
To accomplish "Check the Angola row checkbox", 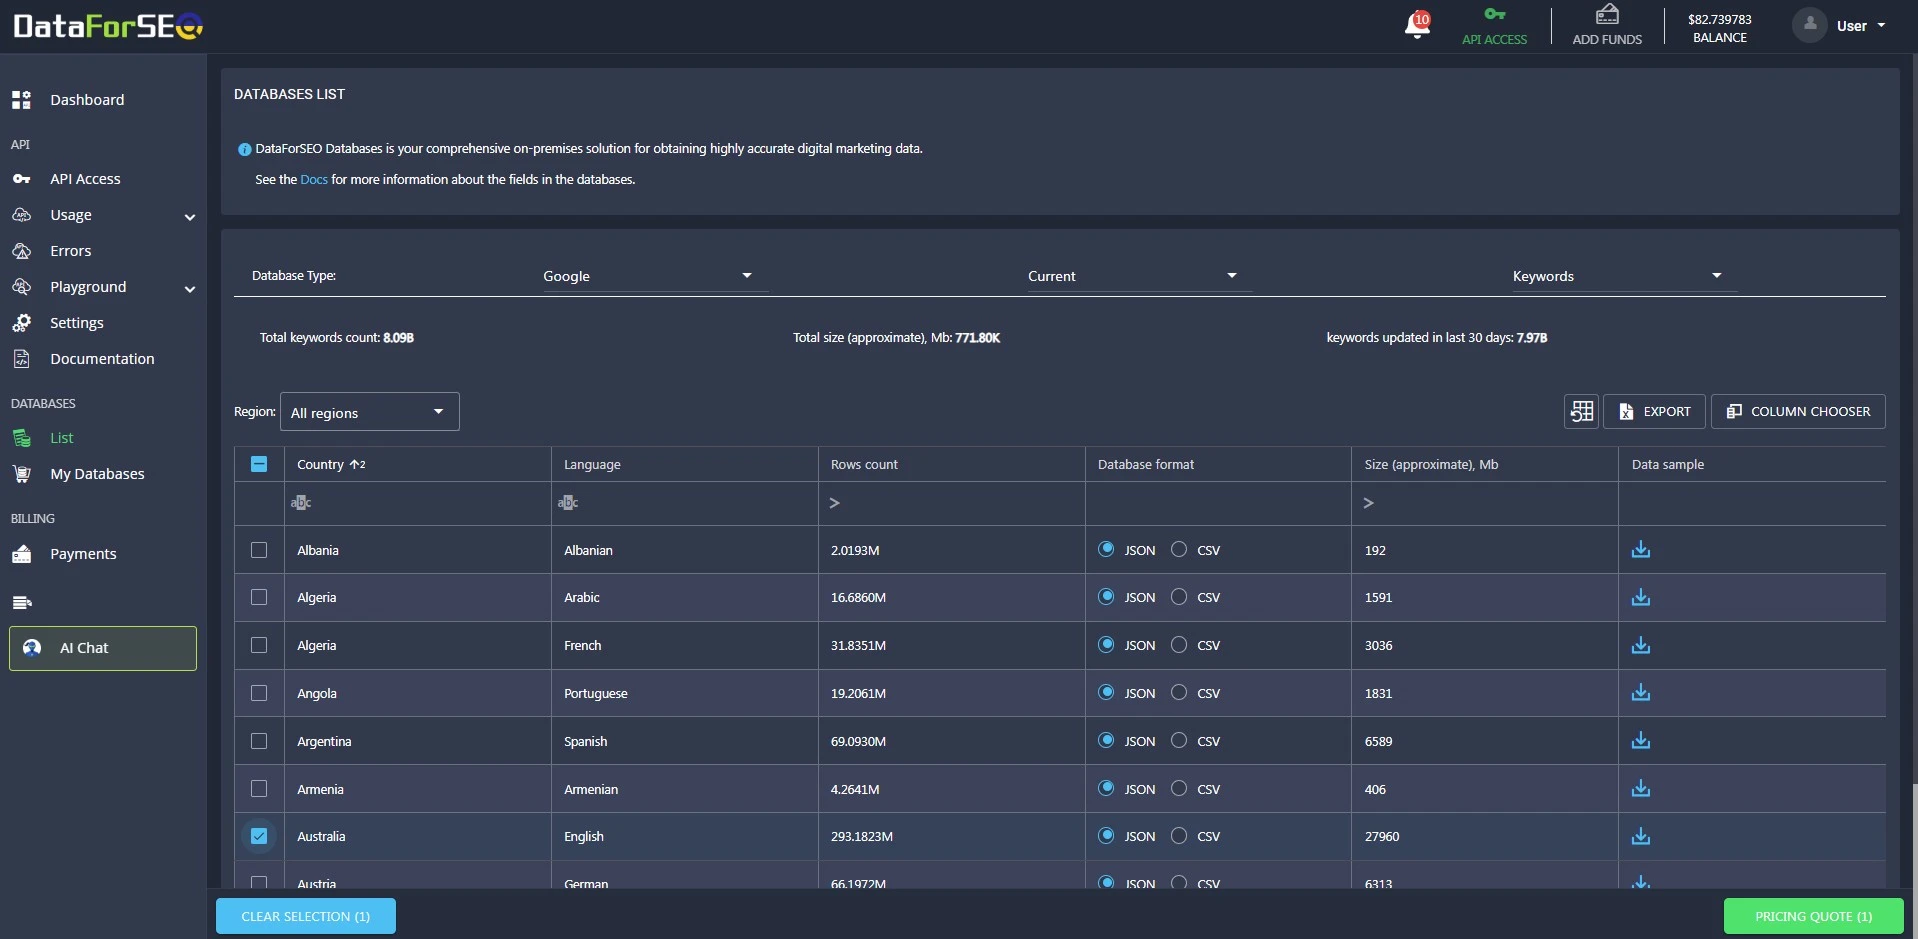I will pyautogui.click(x=259, y=693).
